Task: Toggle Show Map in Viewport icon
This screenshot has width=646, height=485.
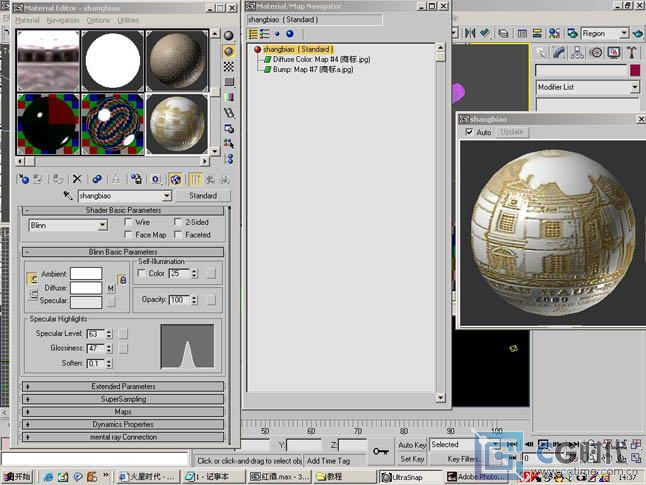Action: (x=176, y=179)
